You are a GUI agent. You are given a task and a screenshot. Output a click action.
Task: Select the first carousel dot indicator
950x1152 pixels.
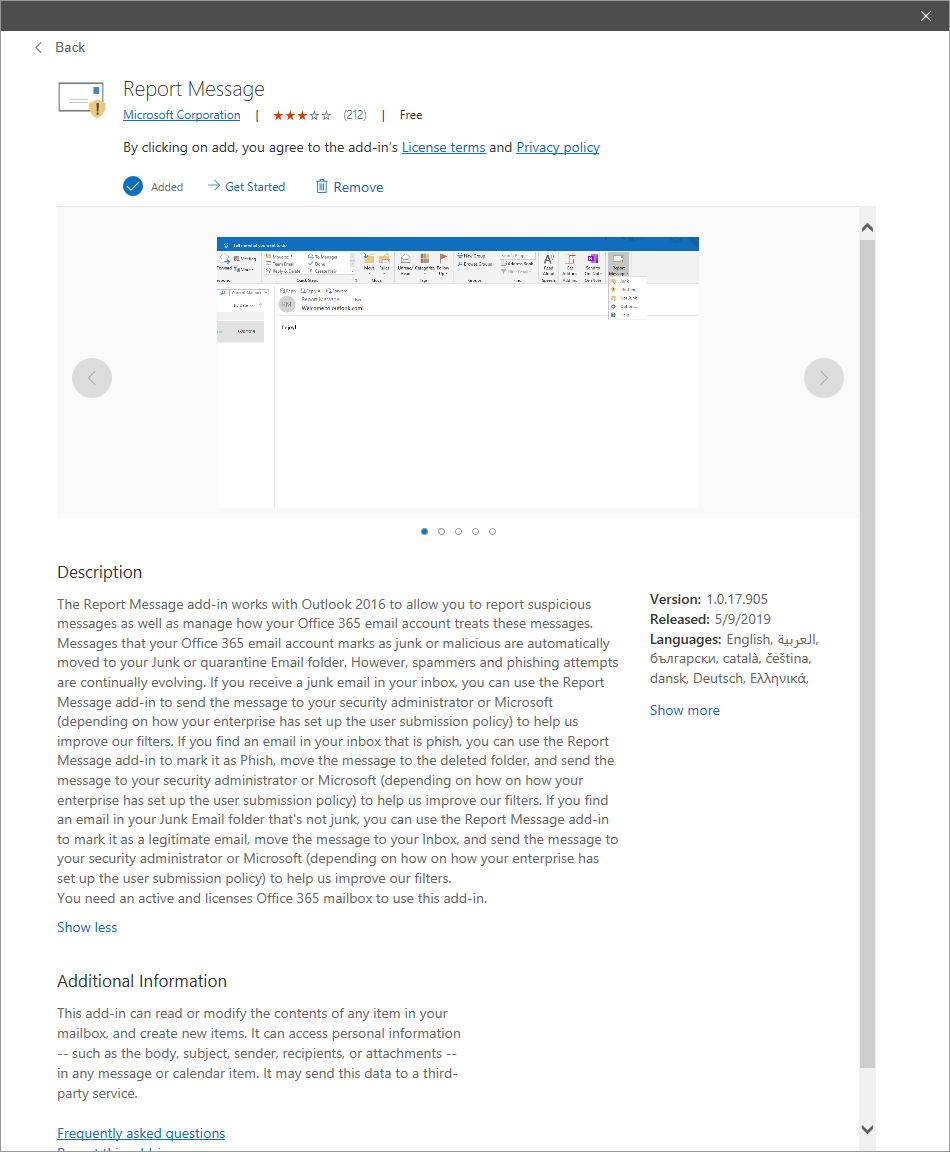424,531
